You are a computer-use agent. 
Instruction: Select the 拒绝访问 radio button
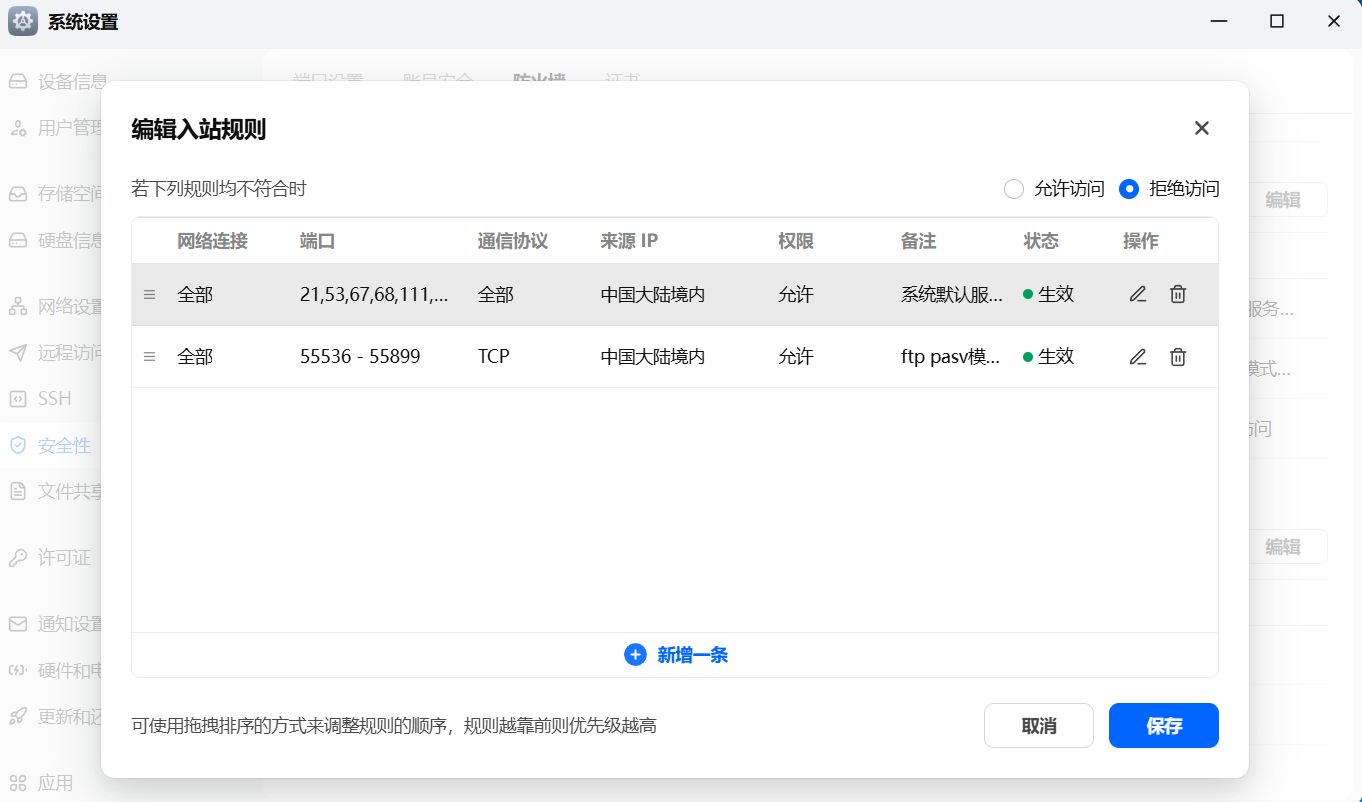(1129, 189)
